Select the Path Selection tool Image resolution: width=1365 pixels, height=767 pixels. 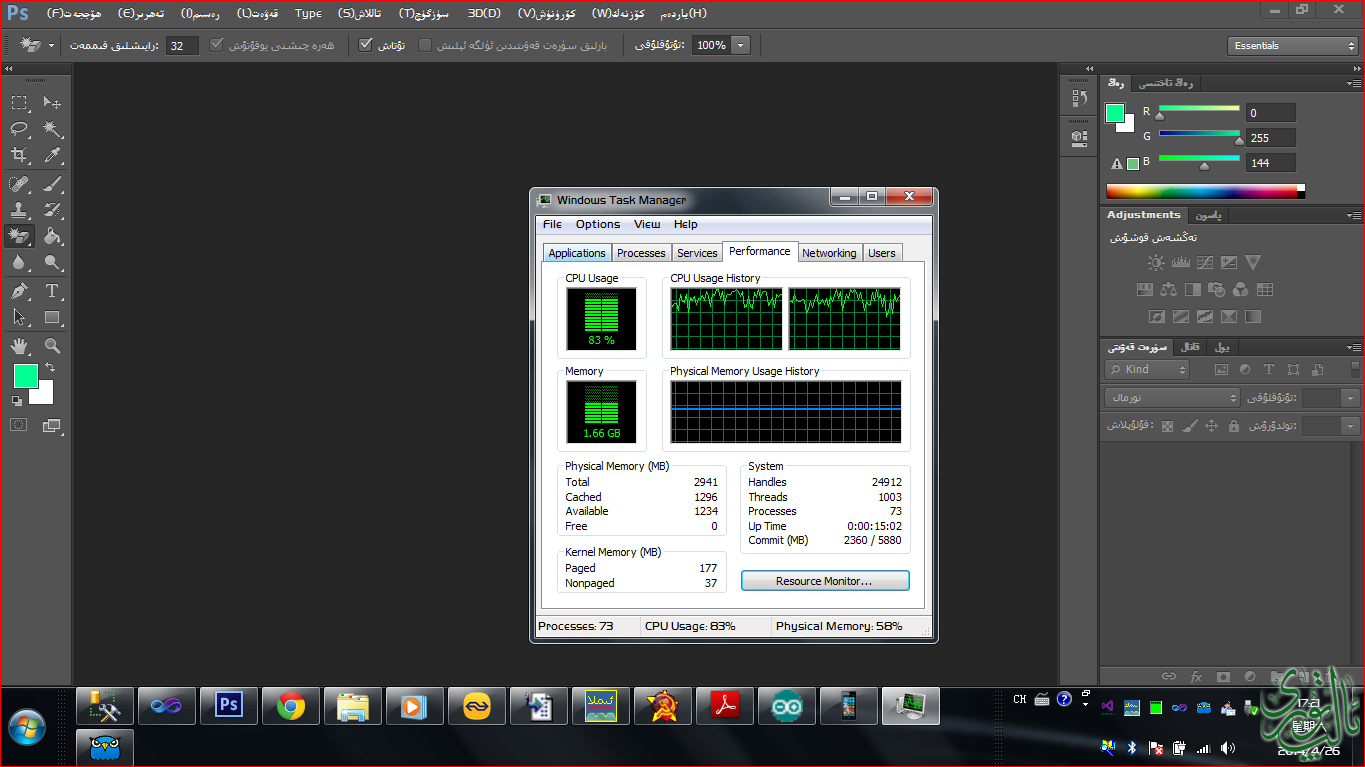pyautogui.click(x=19, y=318)
